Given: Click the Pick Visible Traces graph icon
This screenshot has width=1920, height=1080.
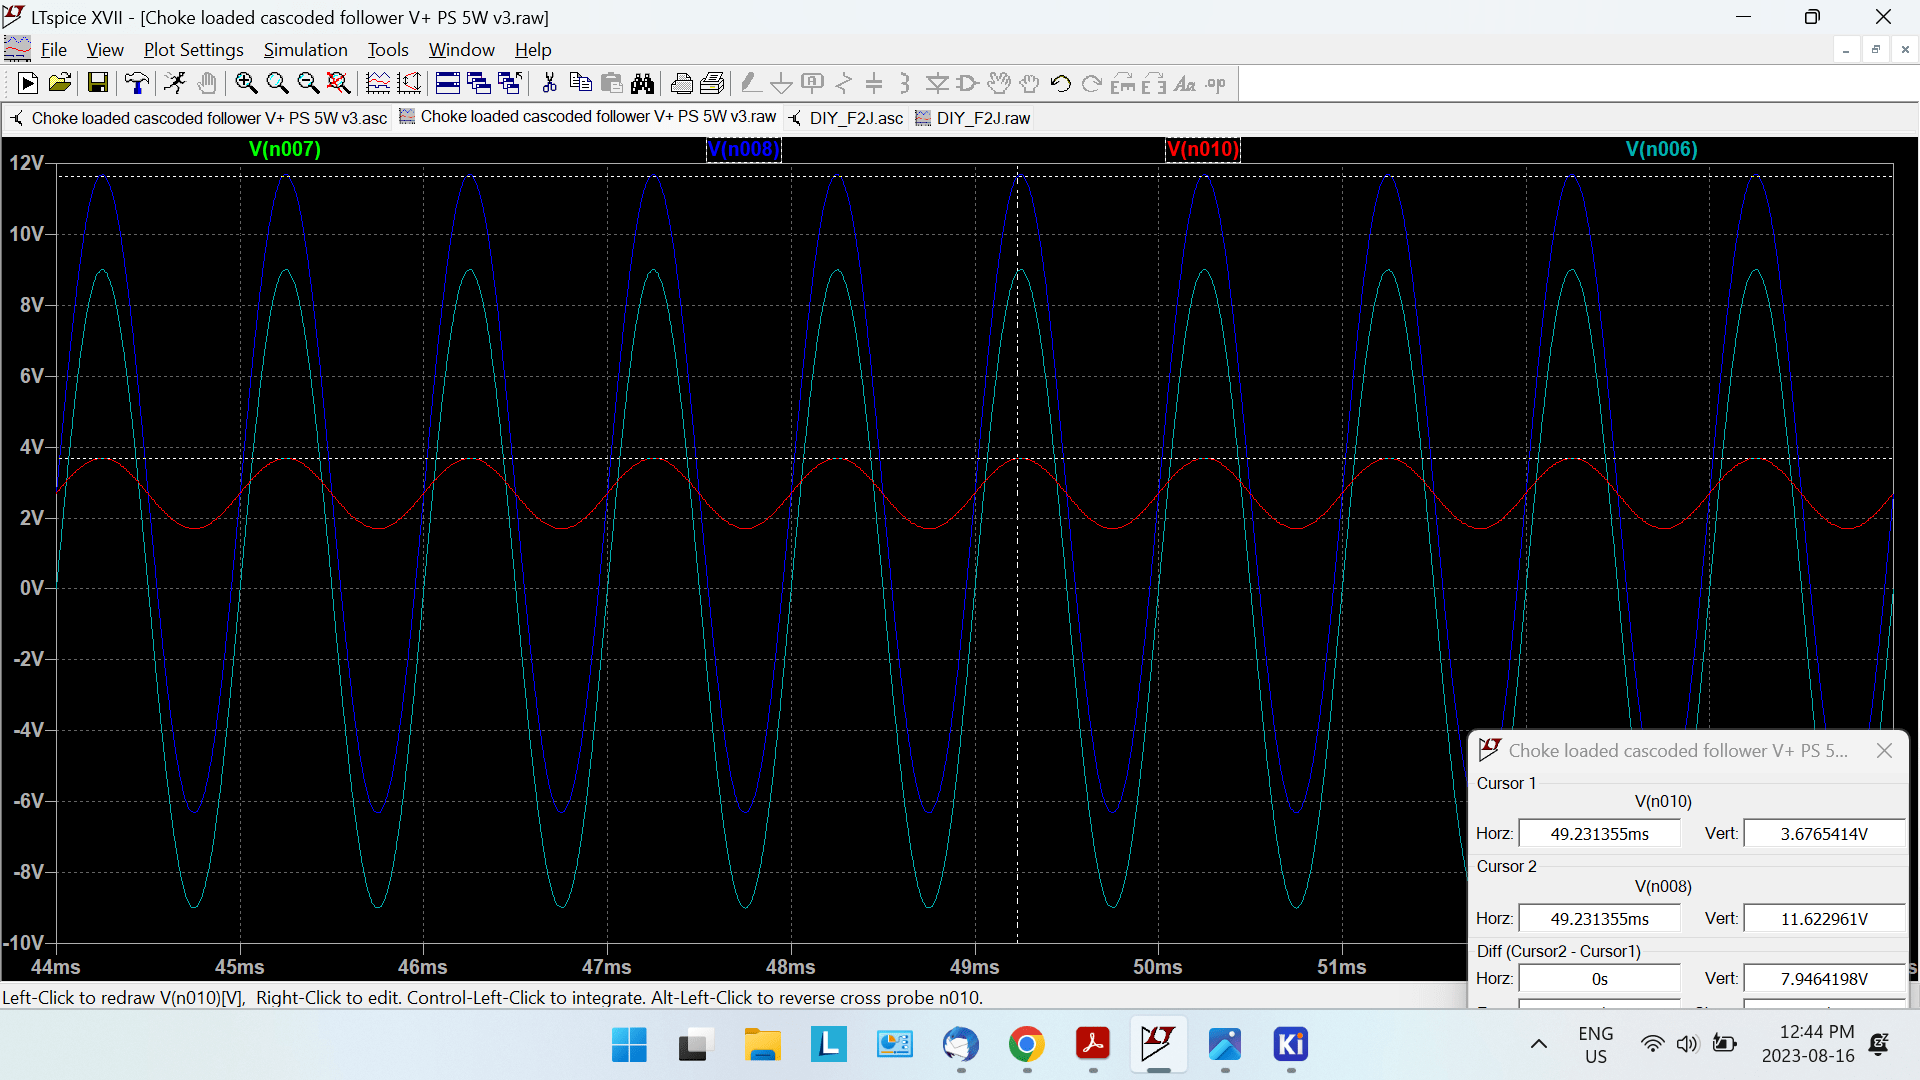Looking at the screenshot, I should click(x=378, y=84).
